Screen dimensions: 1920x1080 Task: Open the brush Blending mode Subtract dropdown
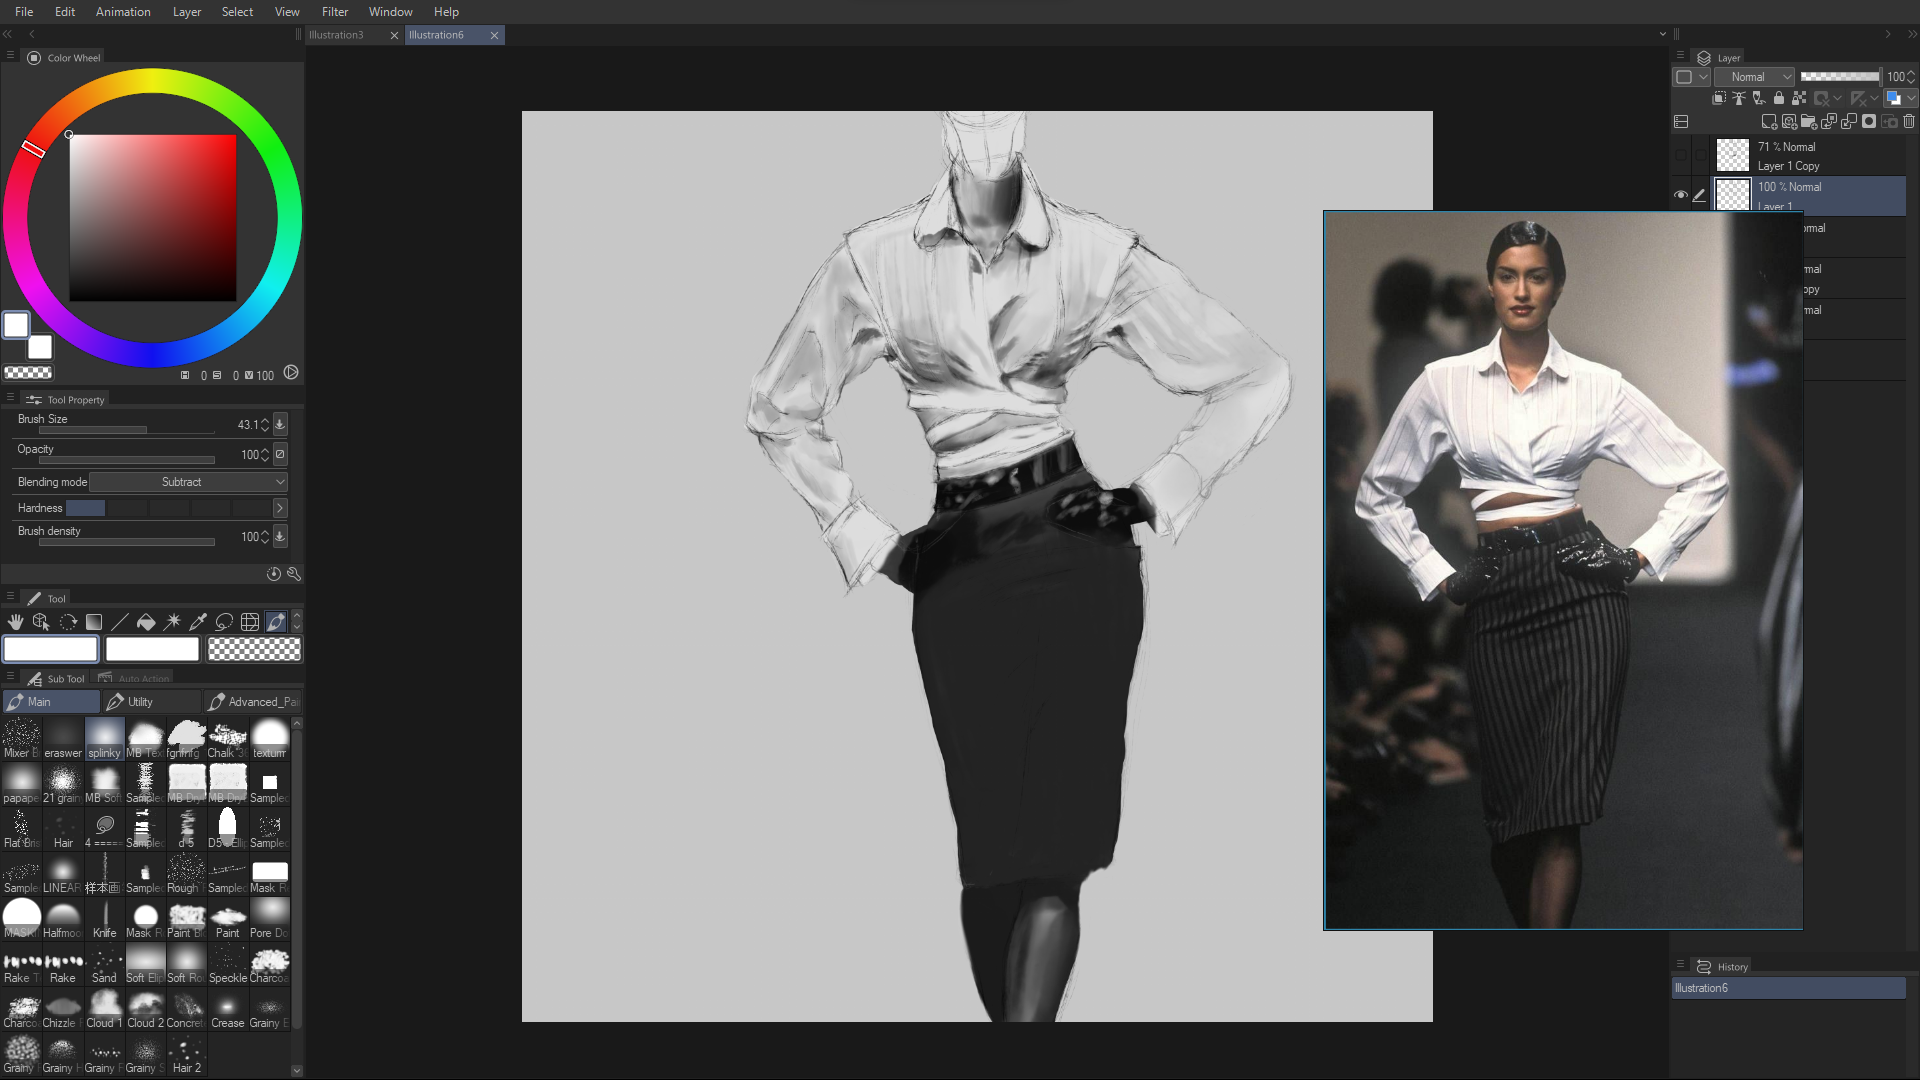[x=189, y=482]
